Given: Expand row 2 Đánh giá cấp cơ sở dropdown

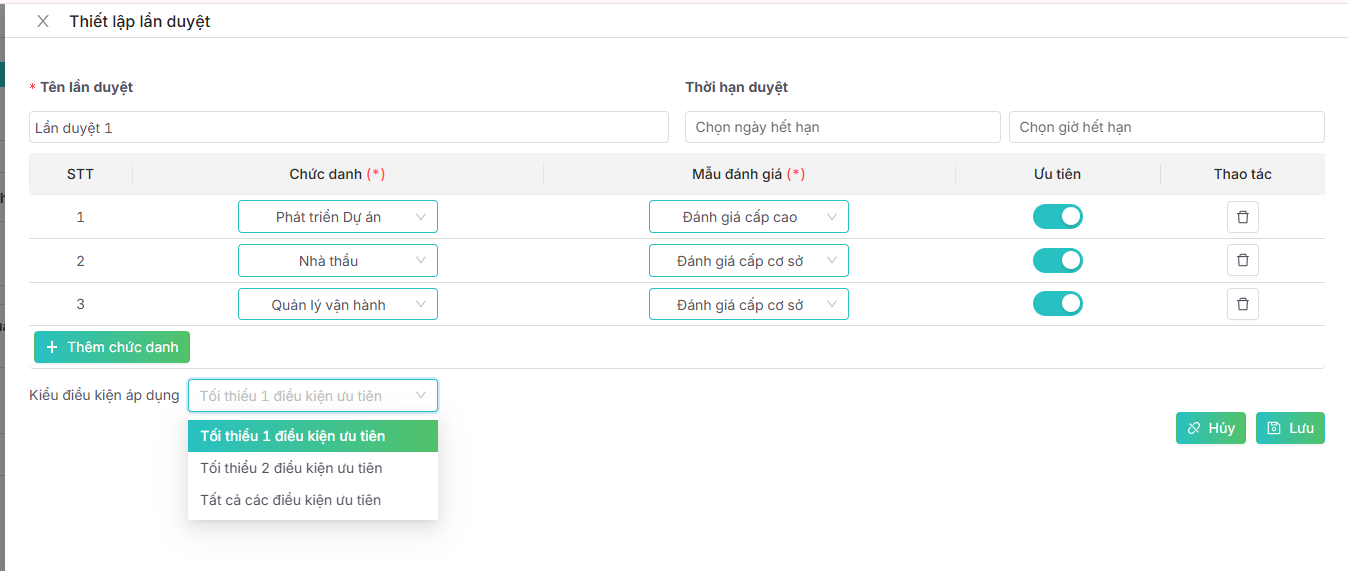Looking at the screenshot, I should (748, 261).
